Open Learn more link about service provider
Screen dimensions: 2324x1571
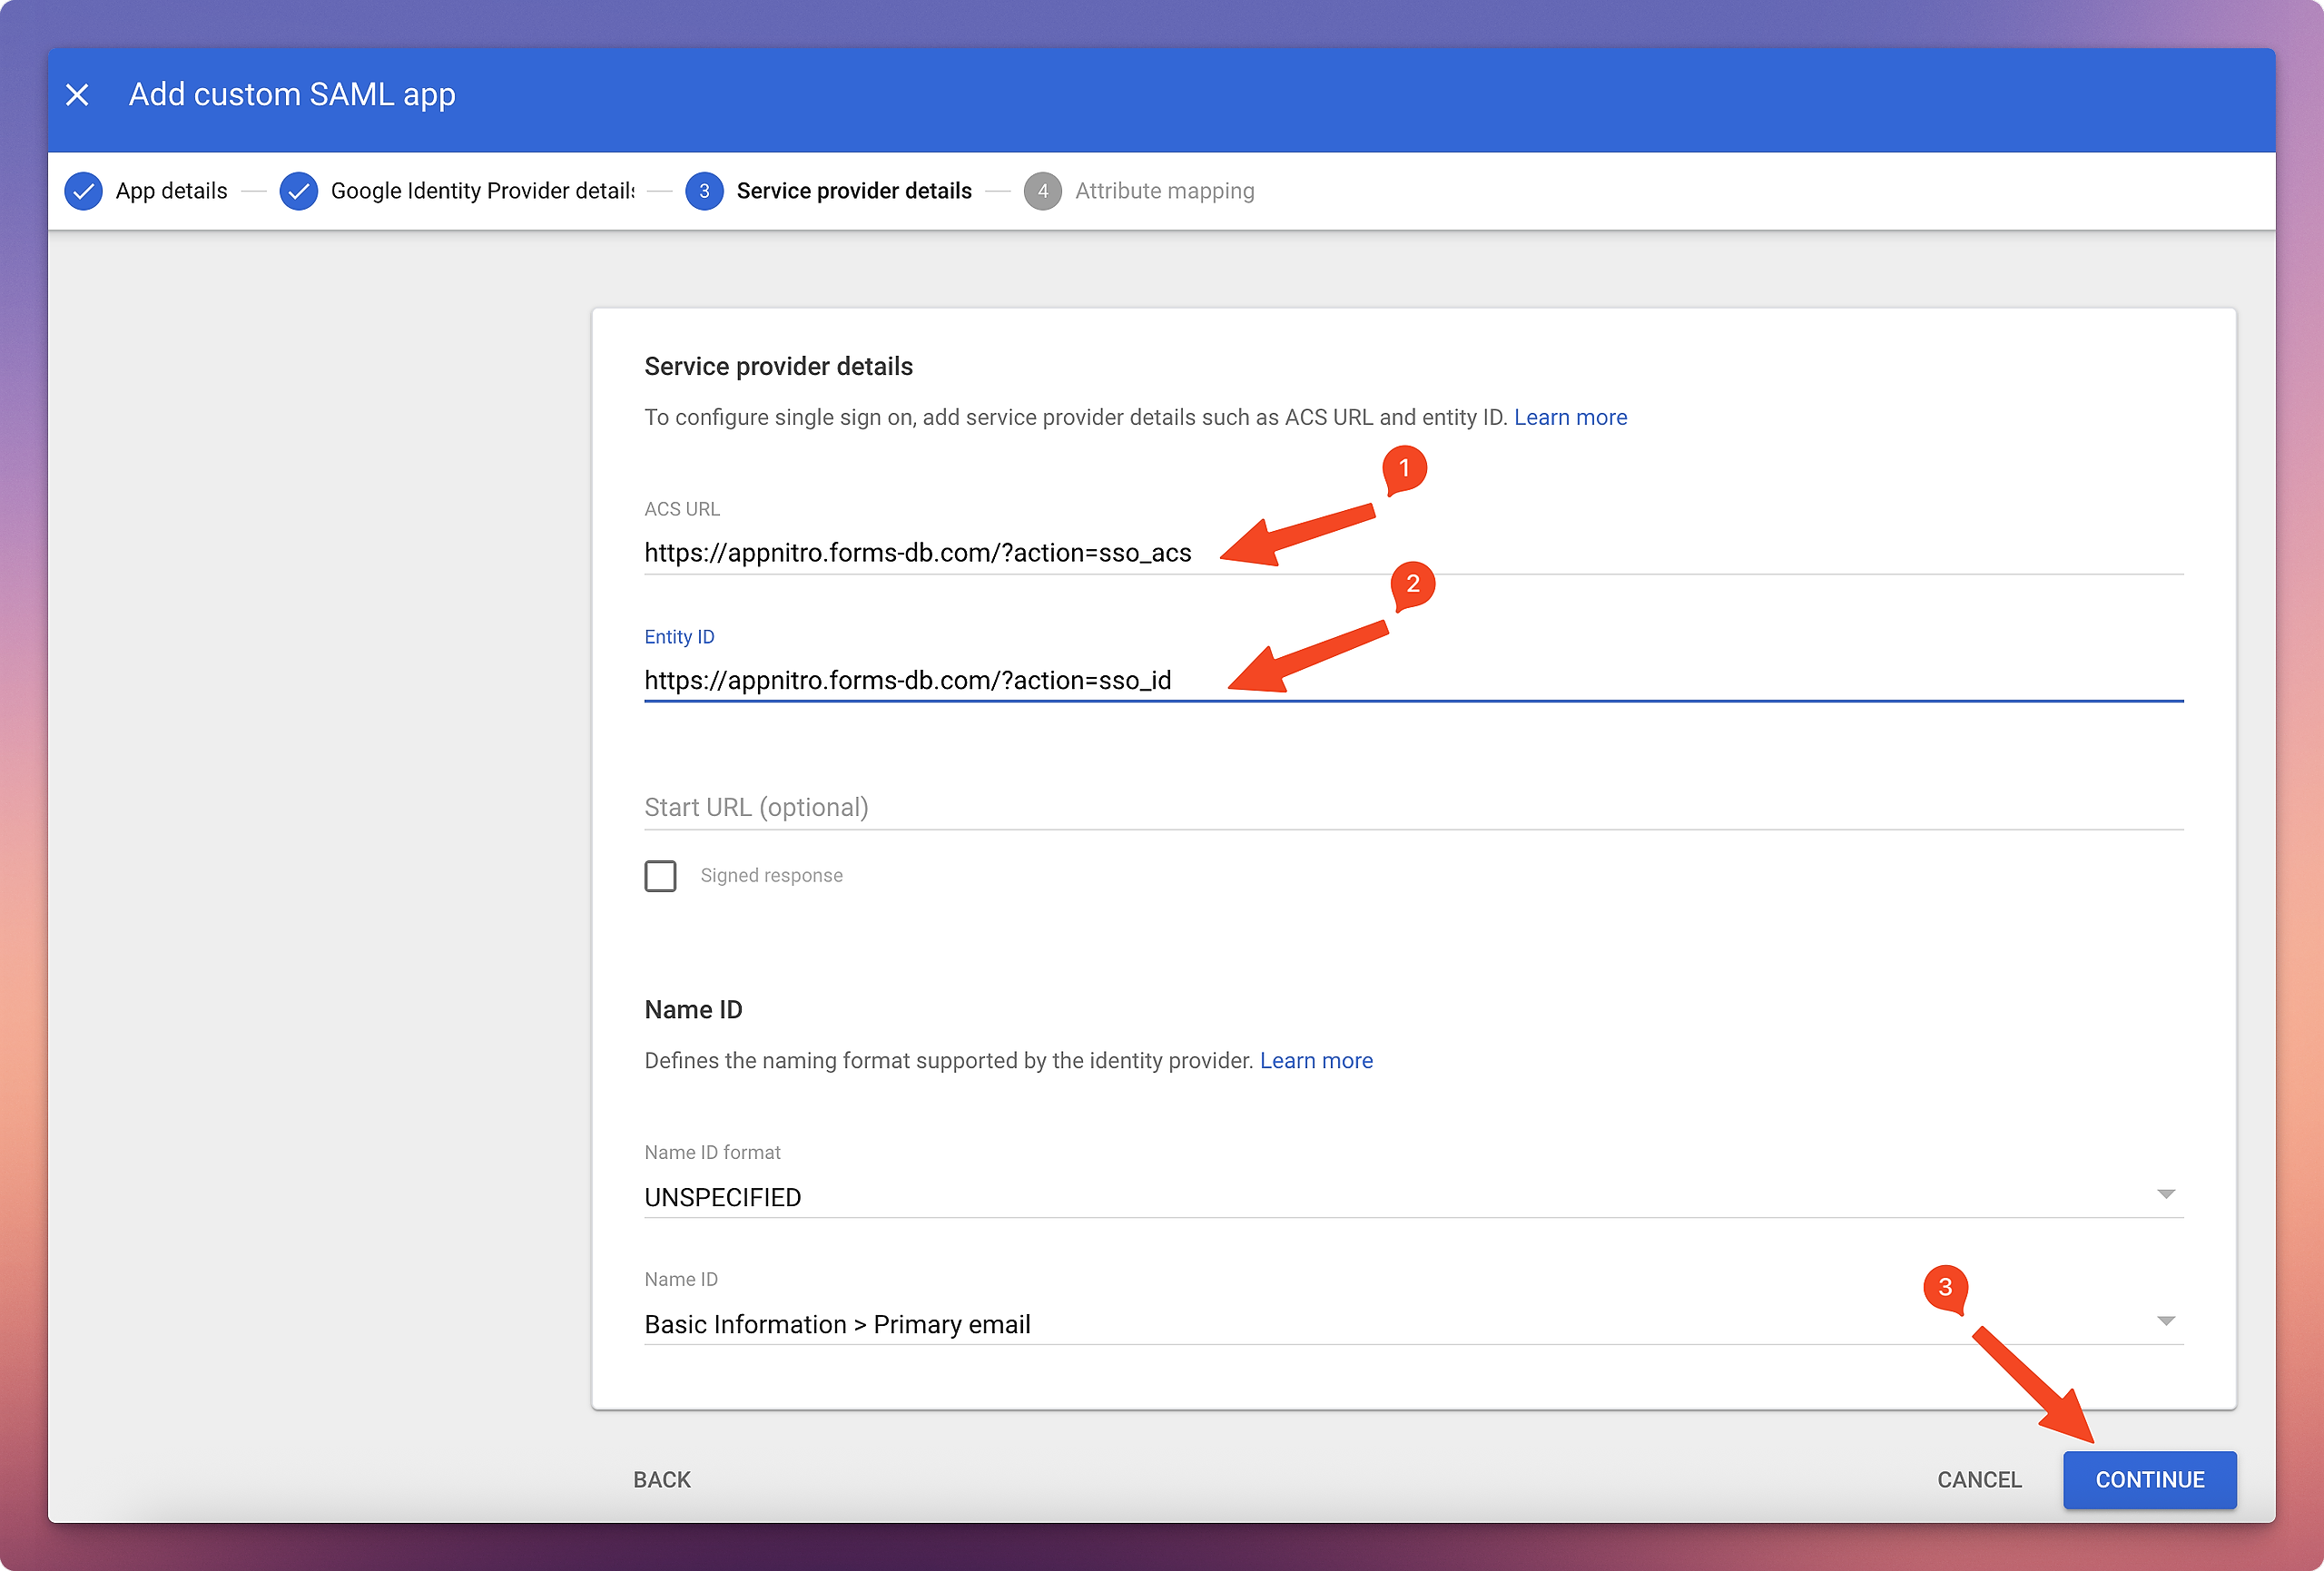[x=1570, y=417]
